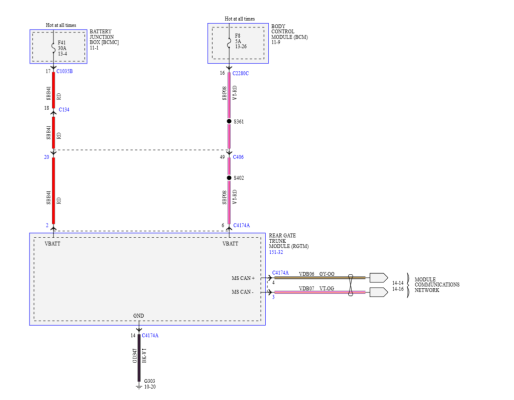
Task: Open the C2280C connector link
Action: point(241,73)
